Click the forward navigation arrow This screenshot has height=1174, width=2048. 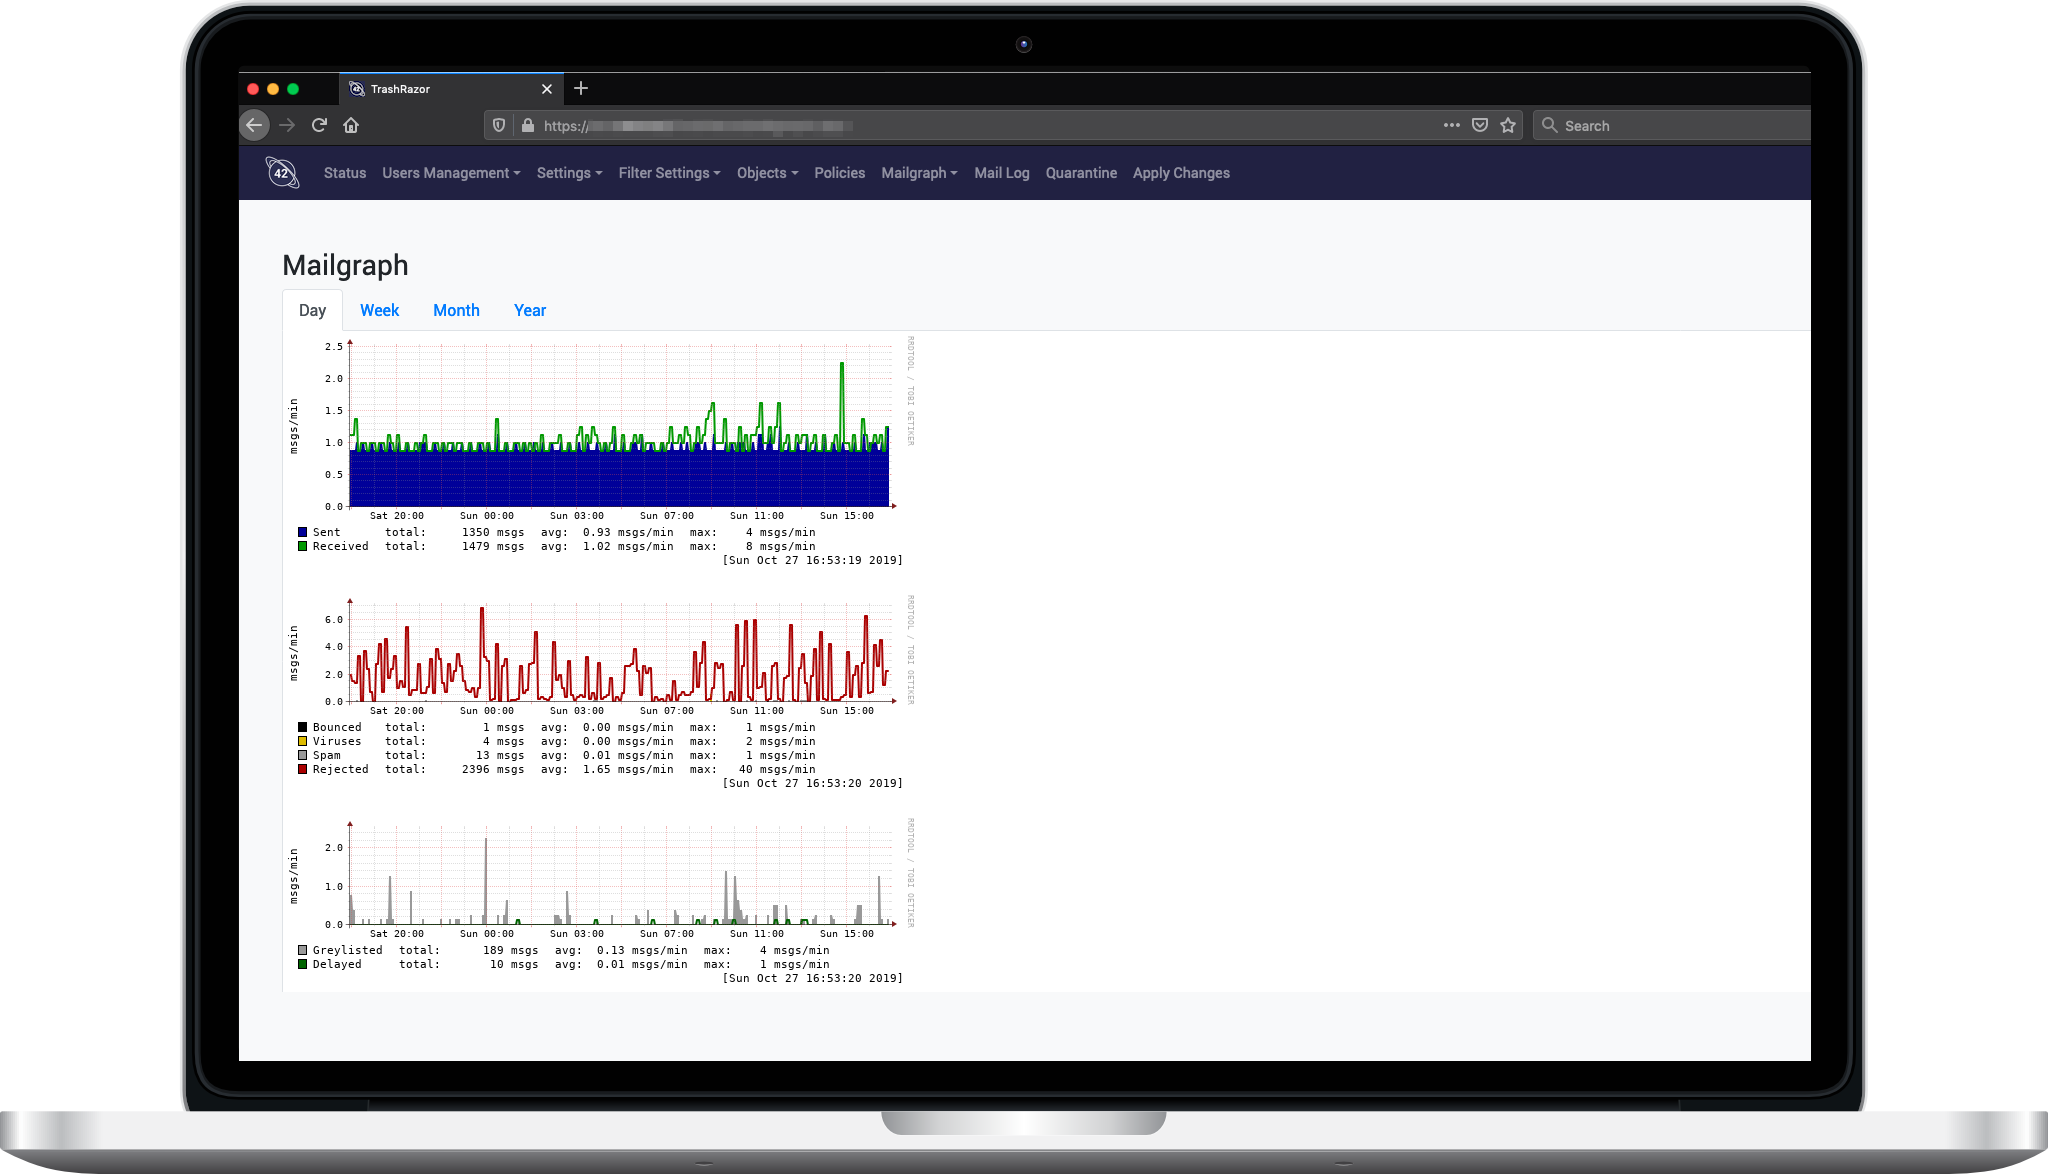point(288,125)
